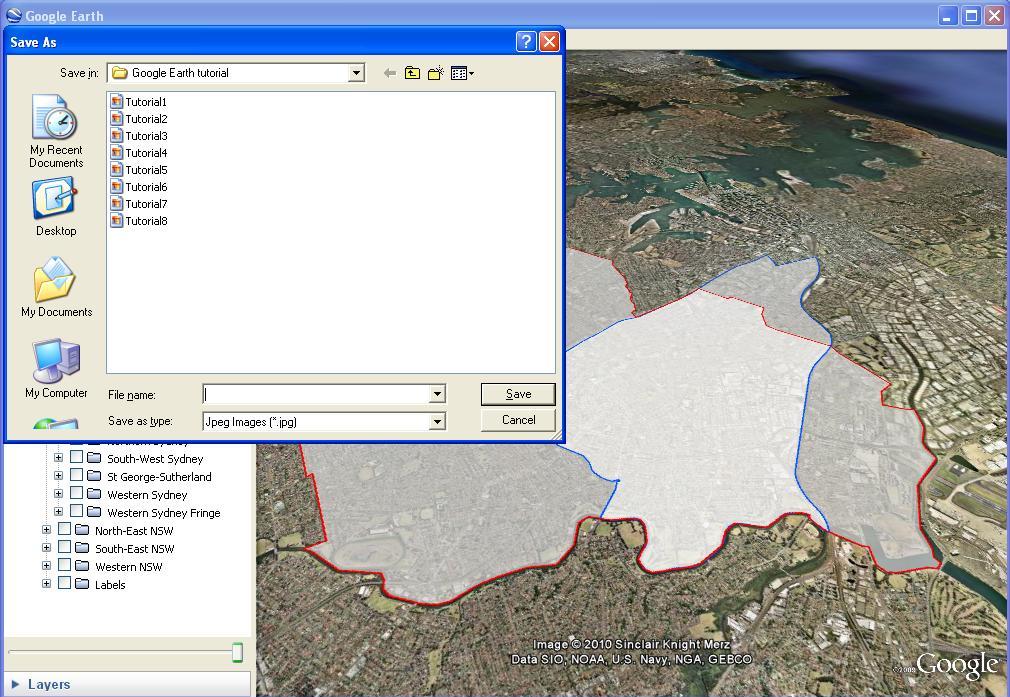The height and width of the screenshot is (697, 1010).
Task: Select the Tutorial4 file icon
Action: [x=117, y=153]
